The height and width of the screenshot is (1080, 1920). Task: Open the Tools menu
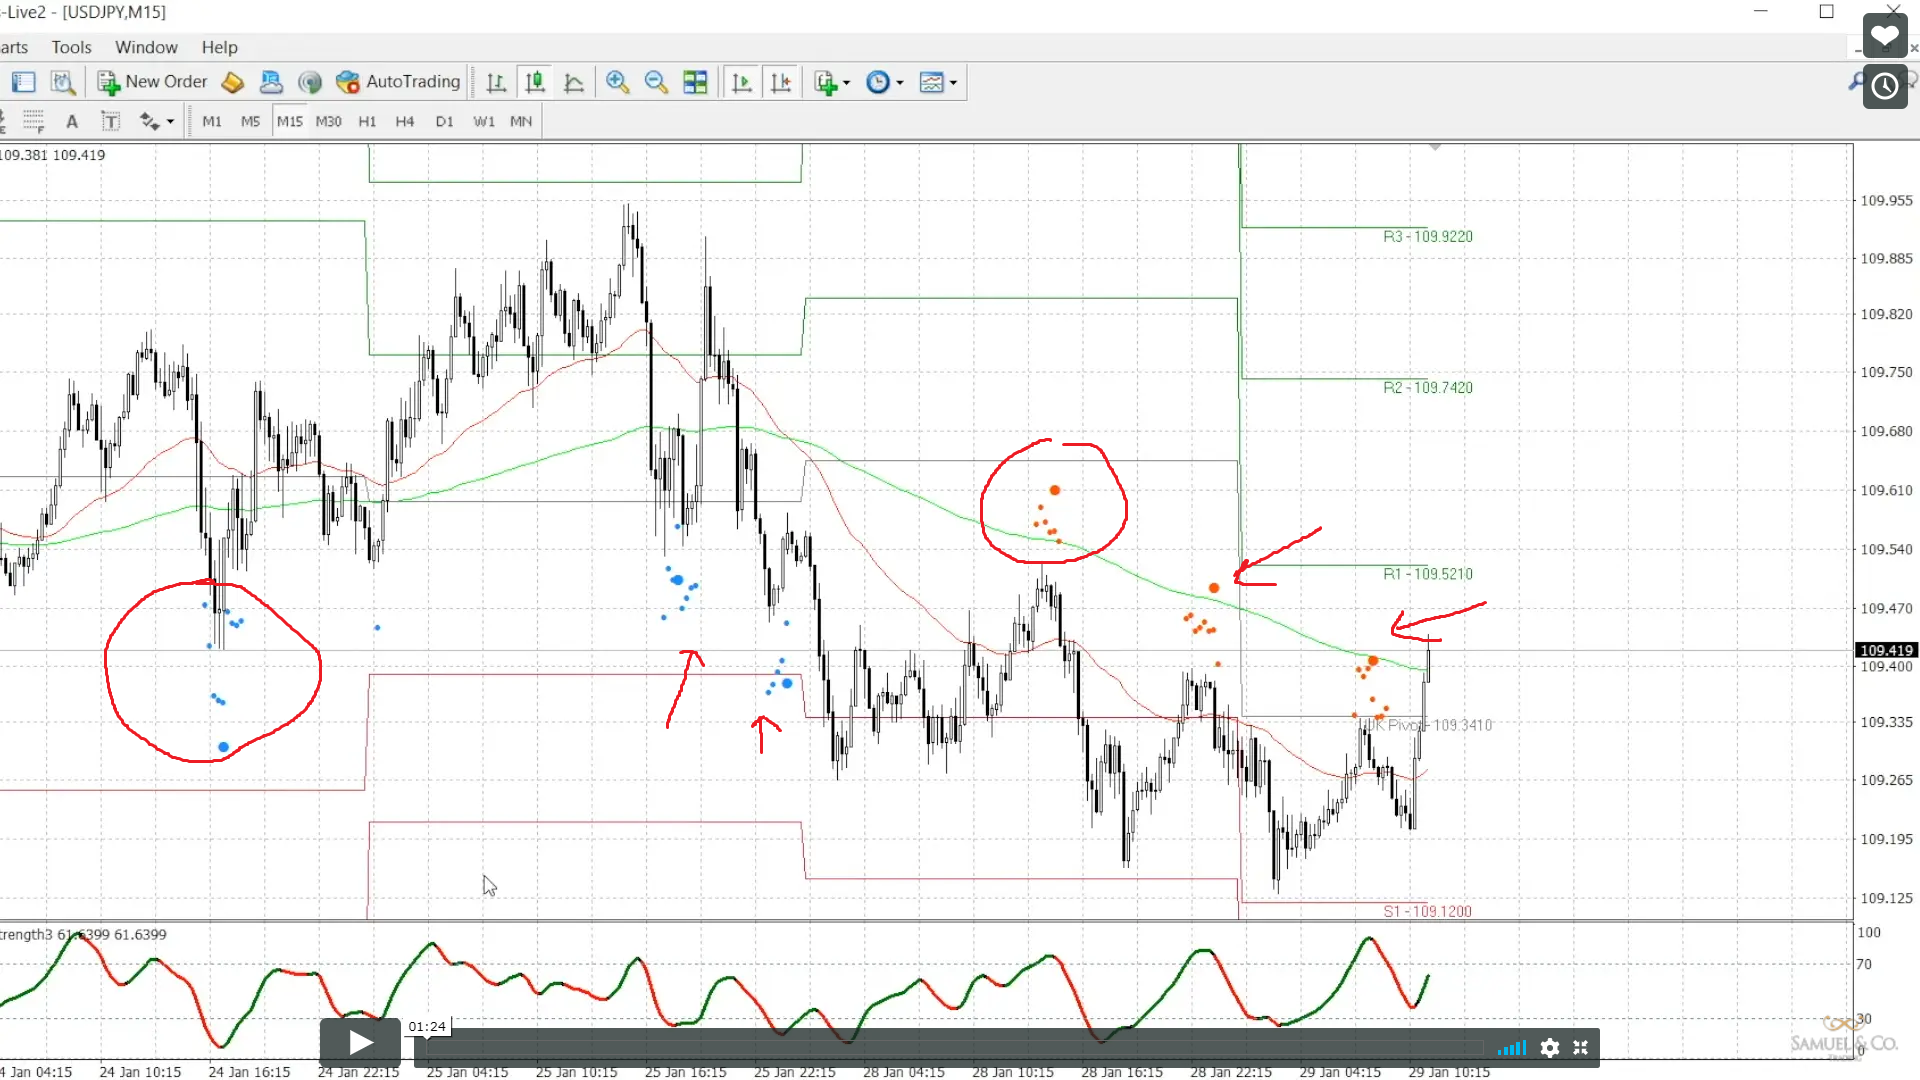(x=71, y=47)
